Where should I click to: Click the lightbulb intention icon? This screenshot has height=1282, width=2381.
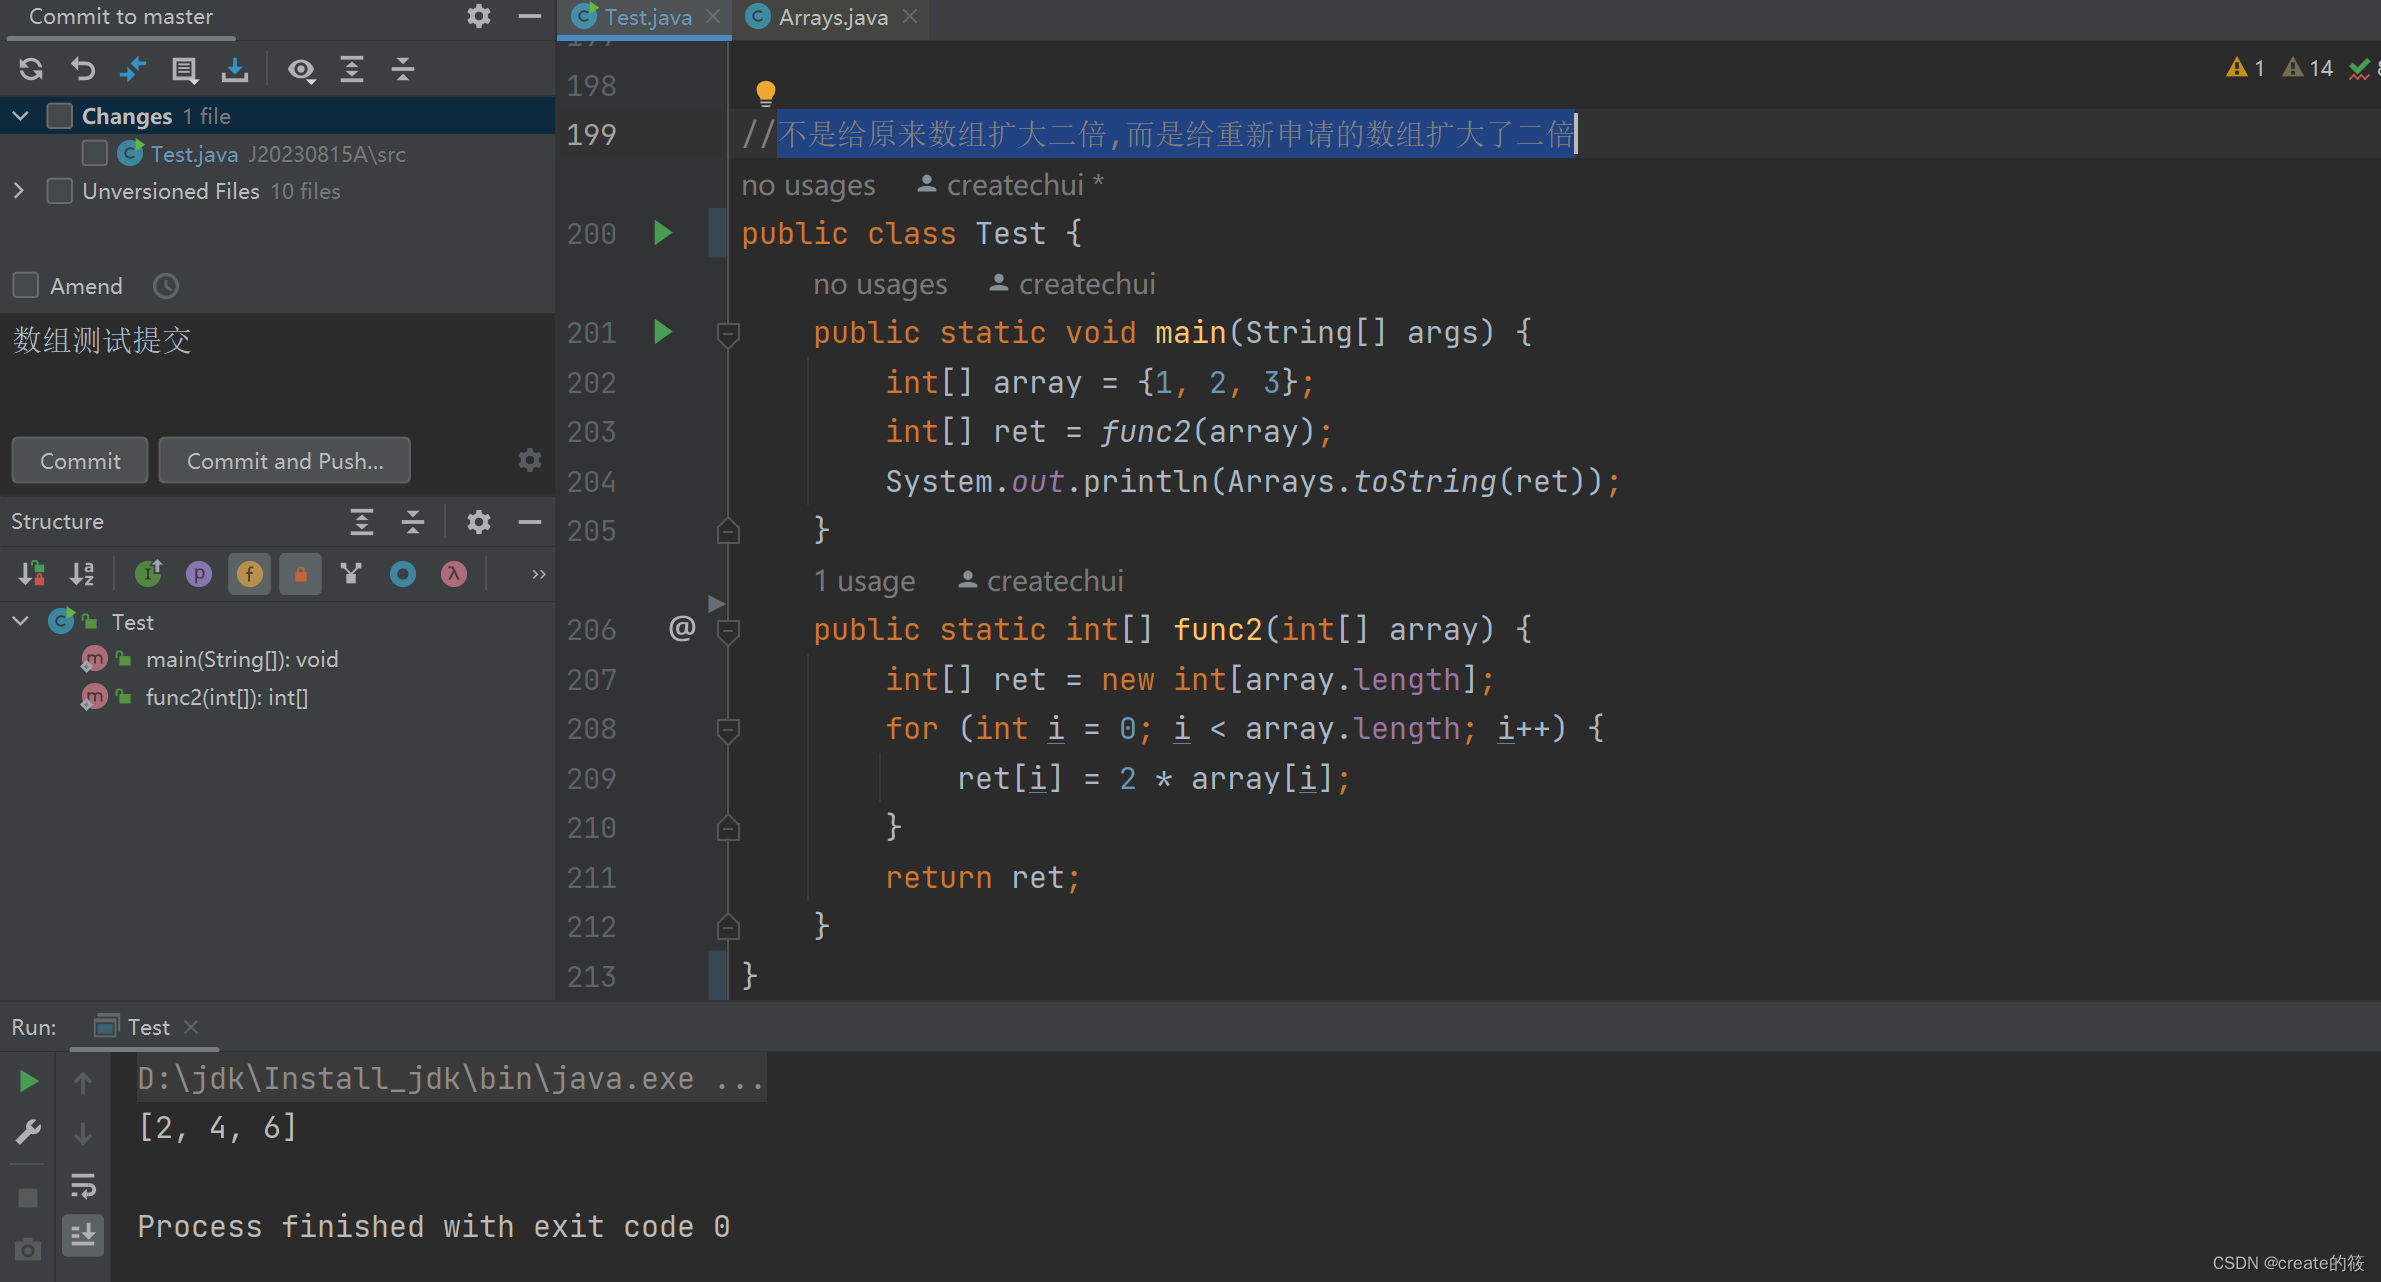click(765, 93)
